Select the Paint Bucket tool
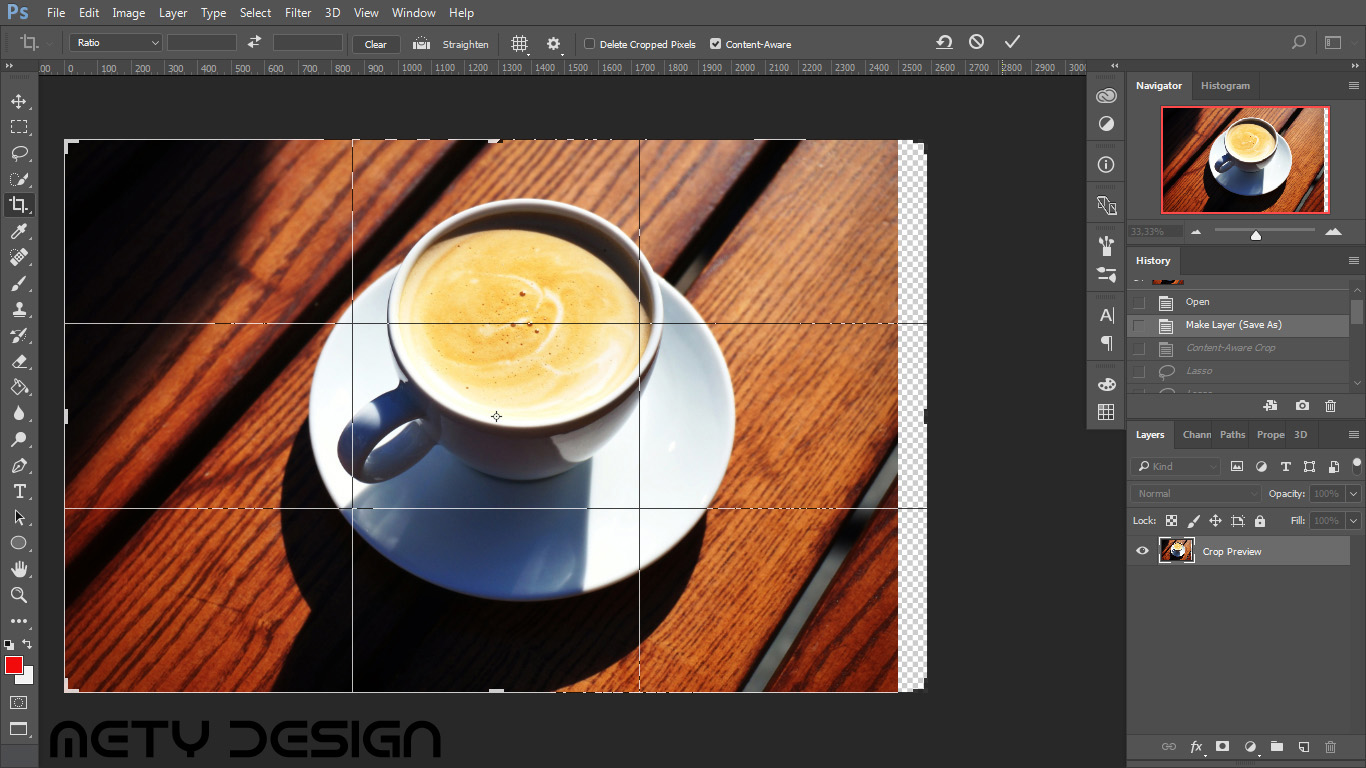 coord(19,387)
